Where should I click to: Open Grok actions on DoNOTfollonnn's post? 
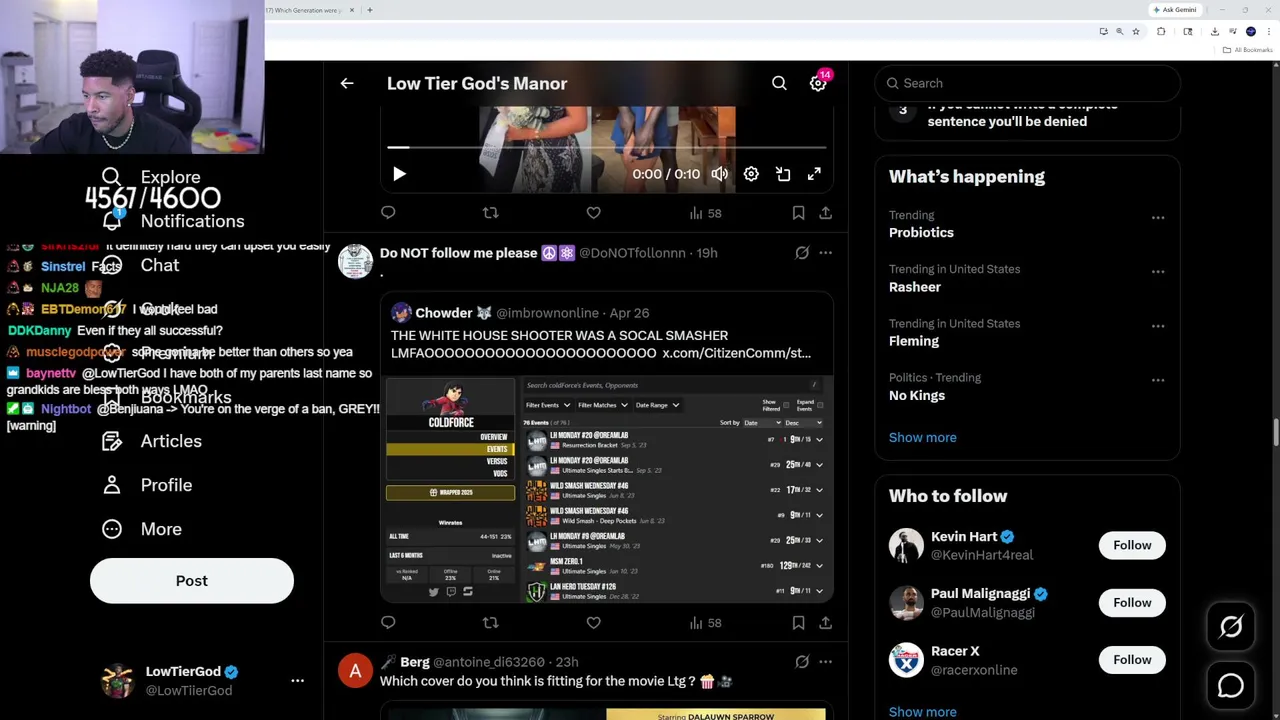[802, 253]
